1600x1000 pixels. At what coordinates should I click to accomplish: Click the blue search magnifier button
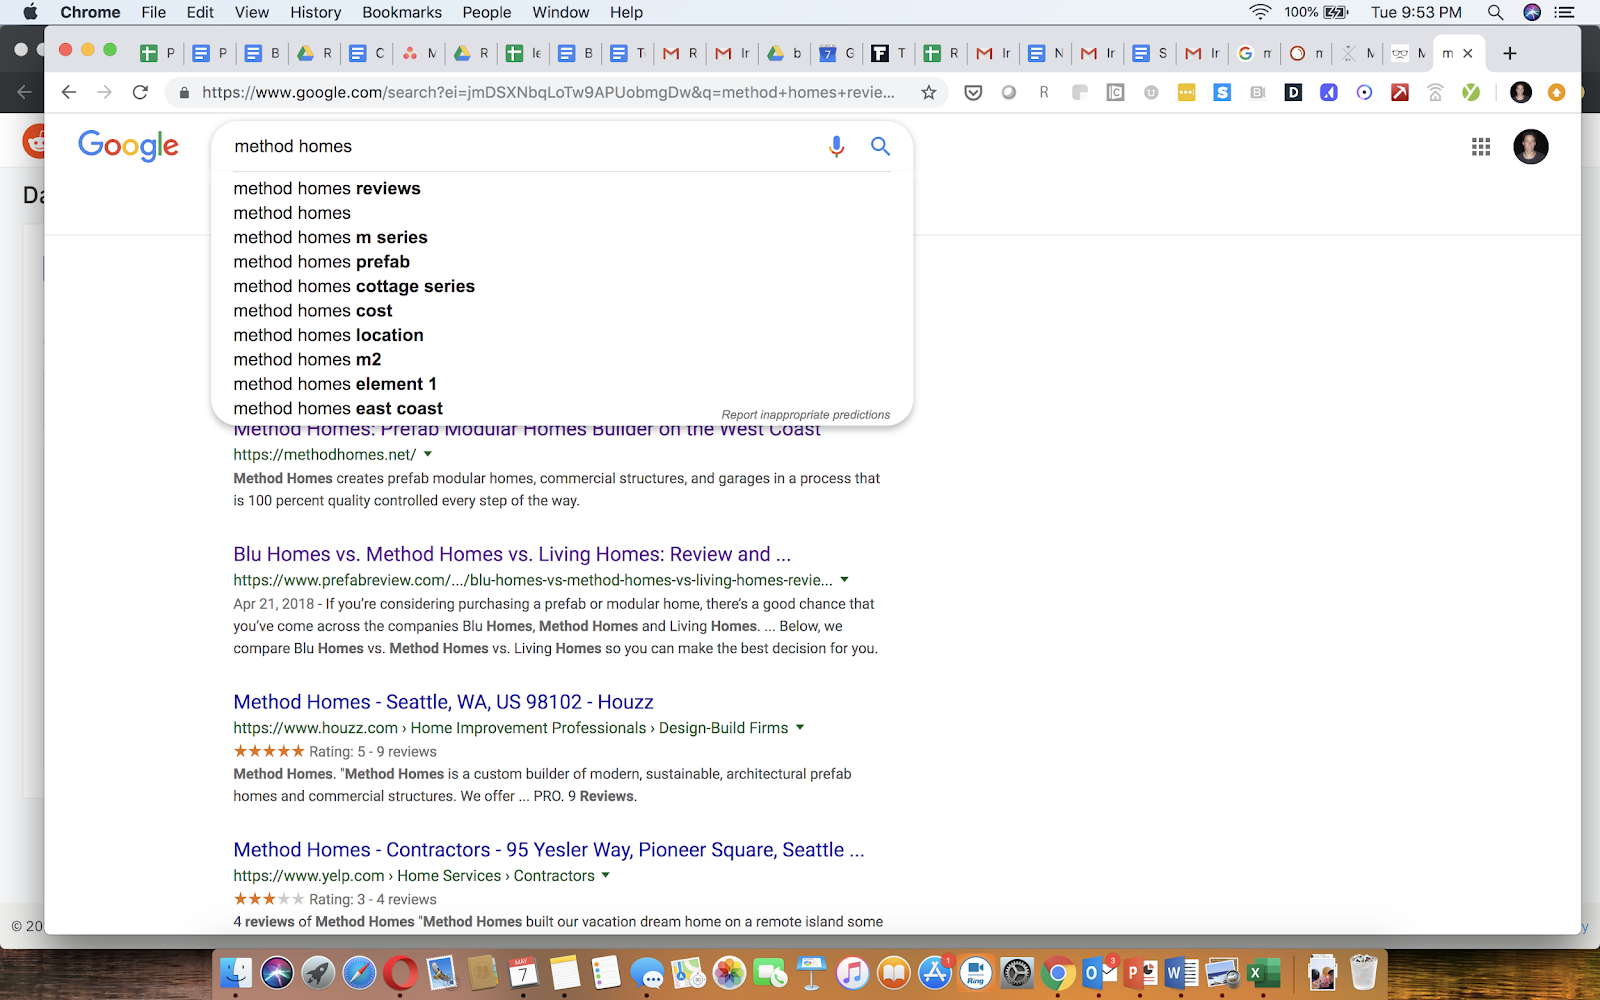tap(880, 146)
